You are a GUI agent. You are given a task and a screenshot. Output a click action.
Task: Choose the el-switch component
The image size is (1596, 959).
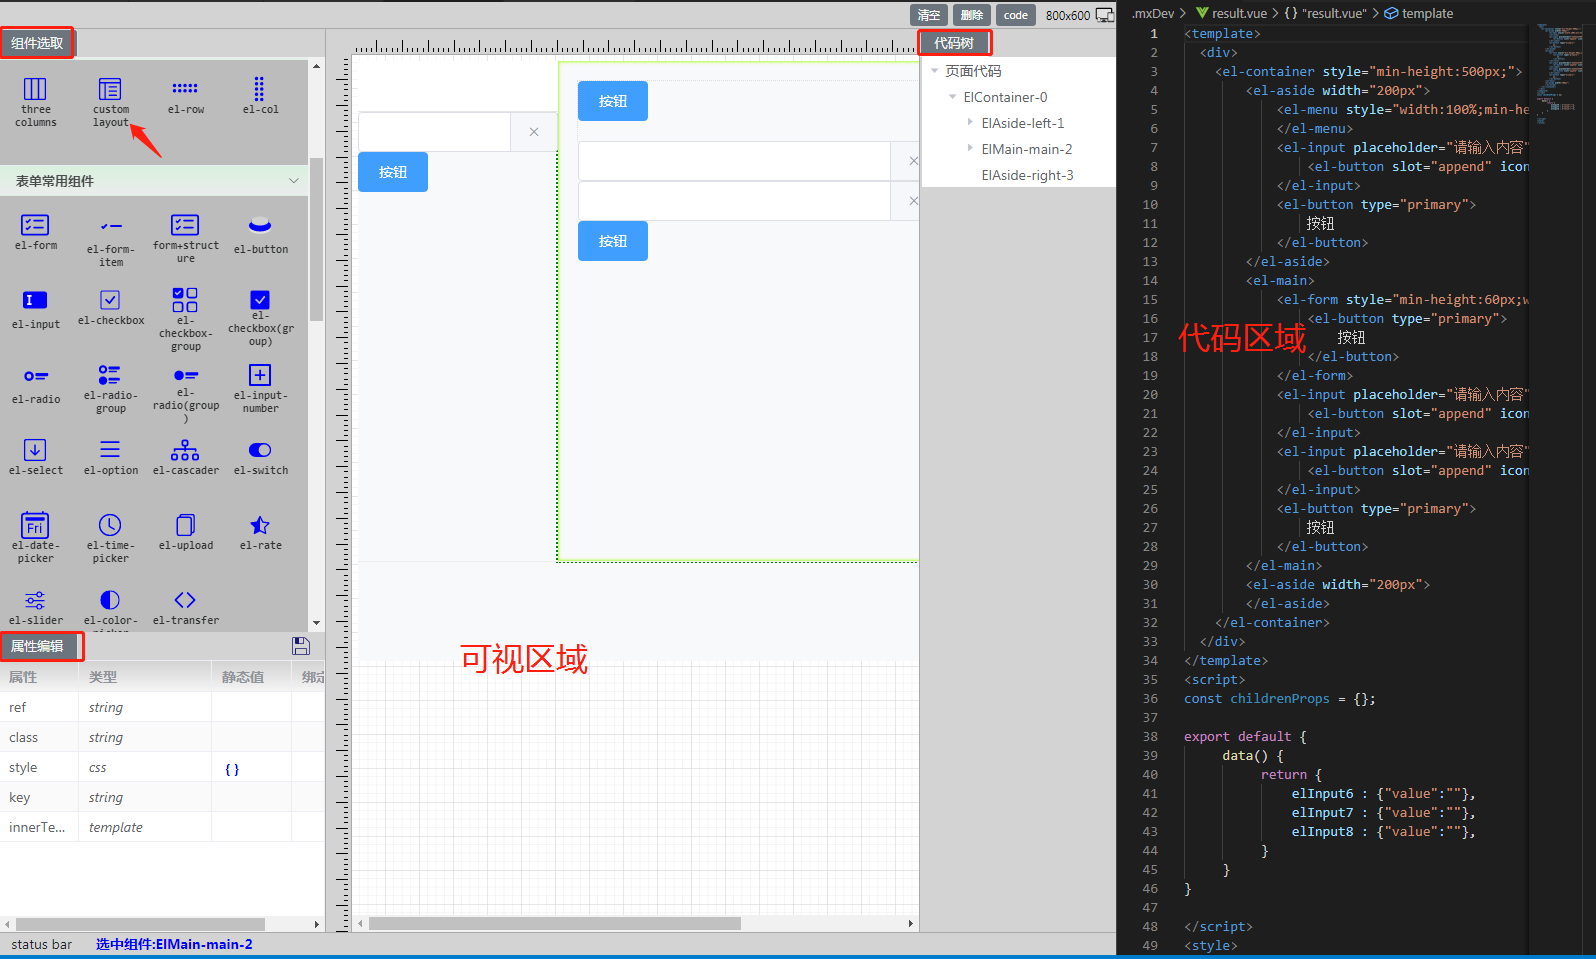point(260,457)
